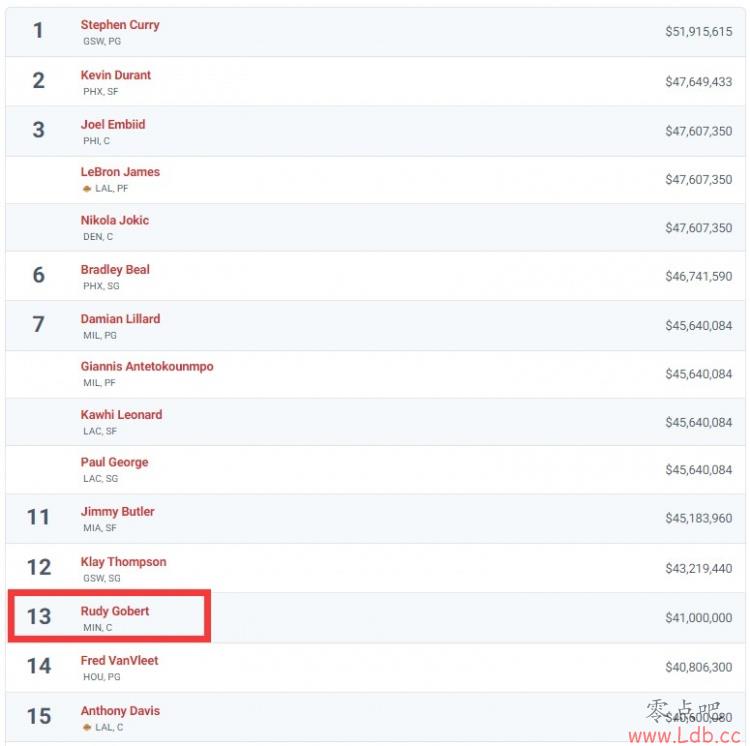Click the highlighted Rudy Gobert link
Viewport: 750px width, 746px height.
115,611
